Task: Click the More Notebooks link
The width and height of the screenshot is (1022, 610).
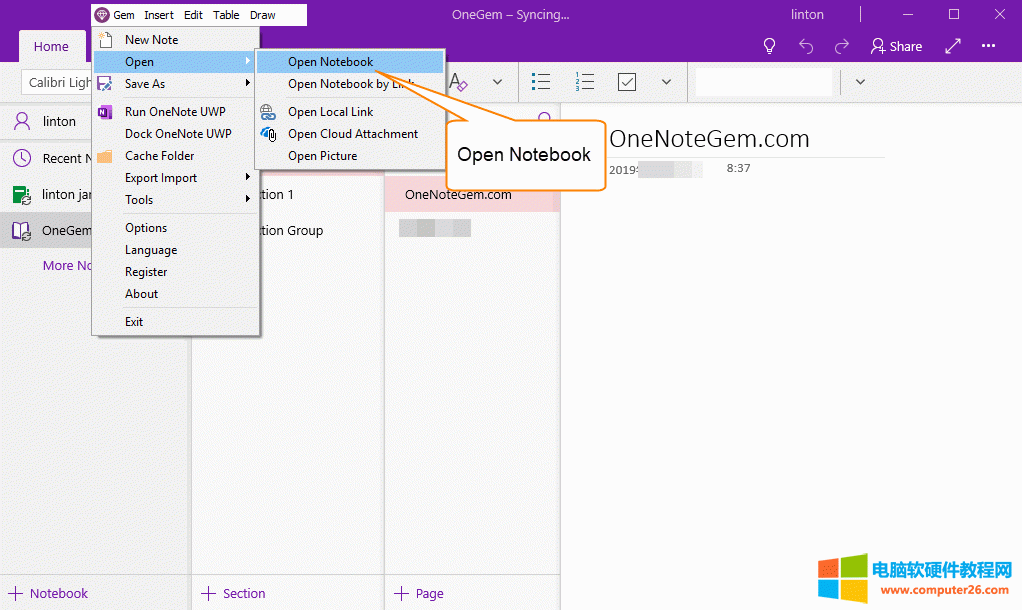Action: [67, 265]
